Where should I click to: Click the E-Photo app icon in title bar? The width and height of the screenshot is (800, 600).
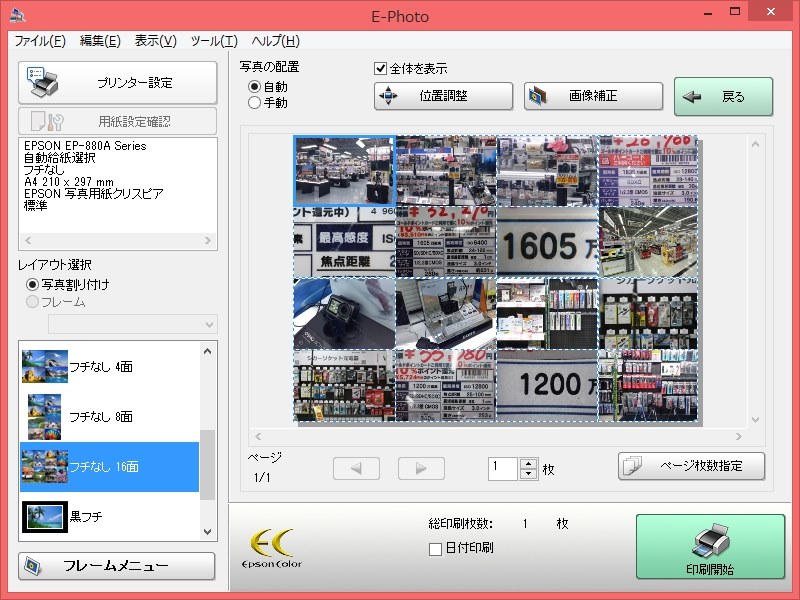17,15
